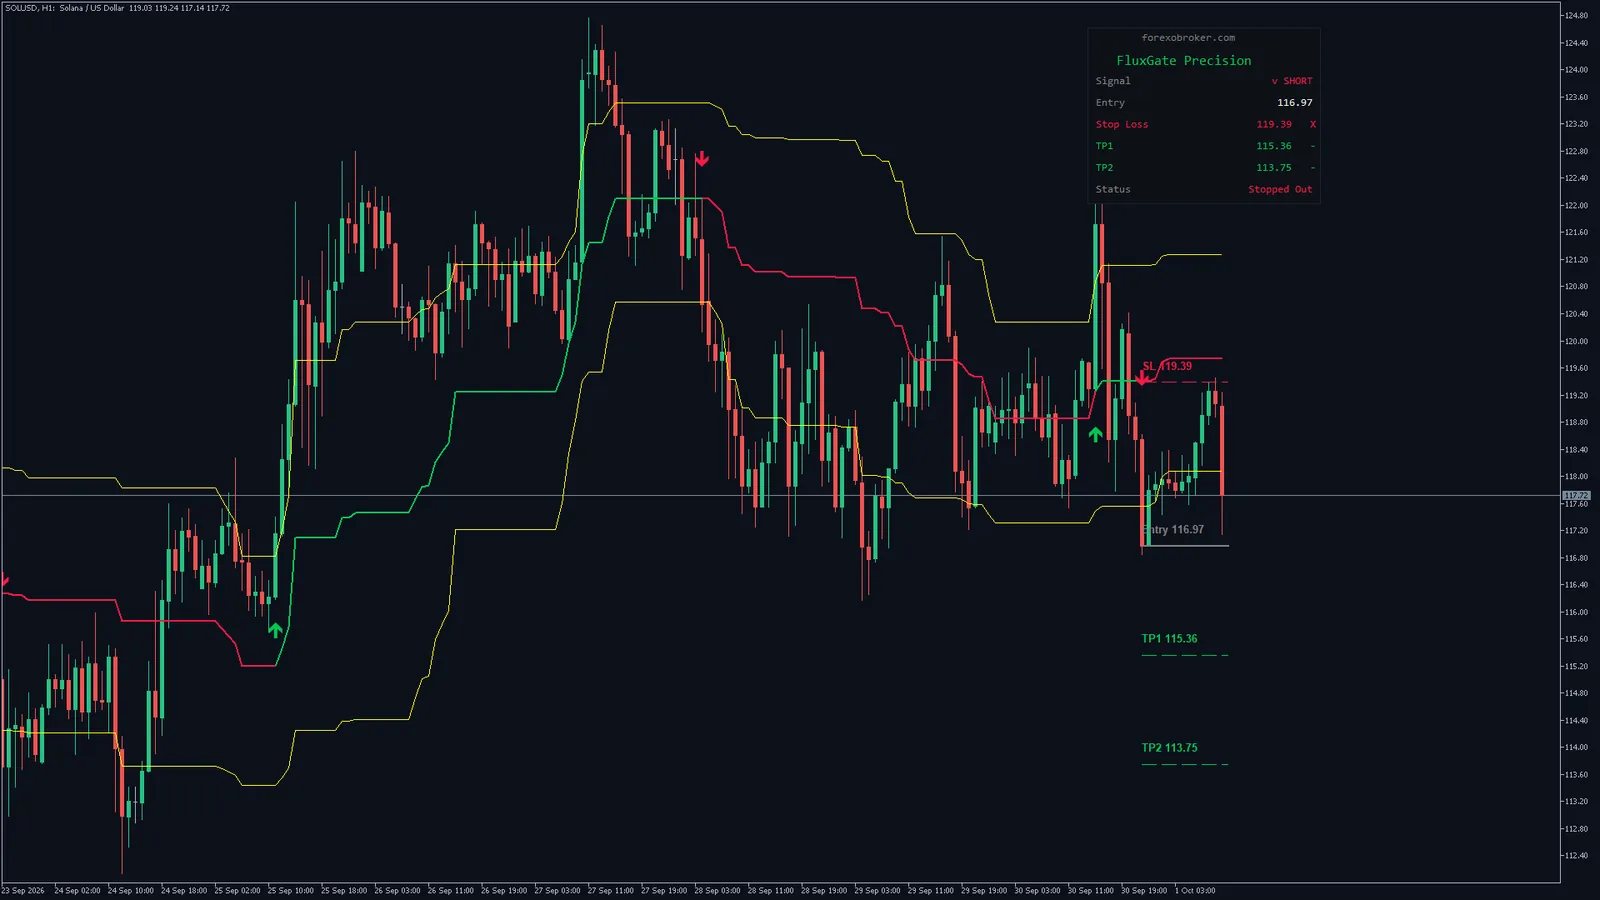Select the TP2 113.75 label on the chart
This screenshot has height=900, width=1600.
1169,747
